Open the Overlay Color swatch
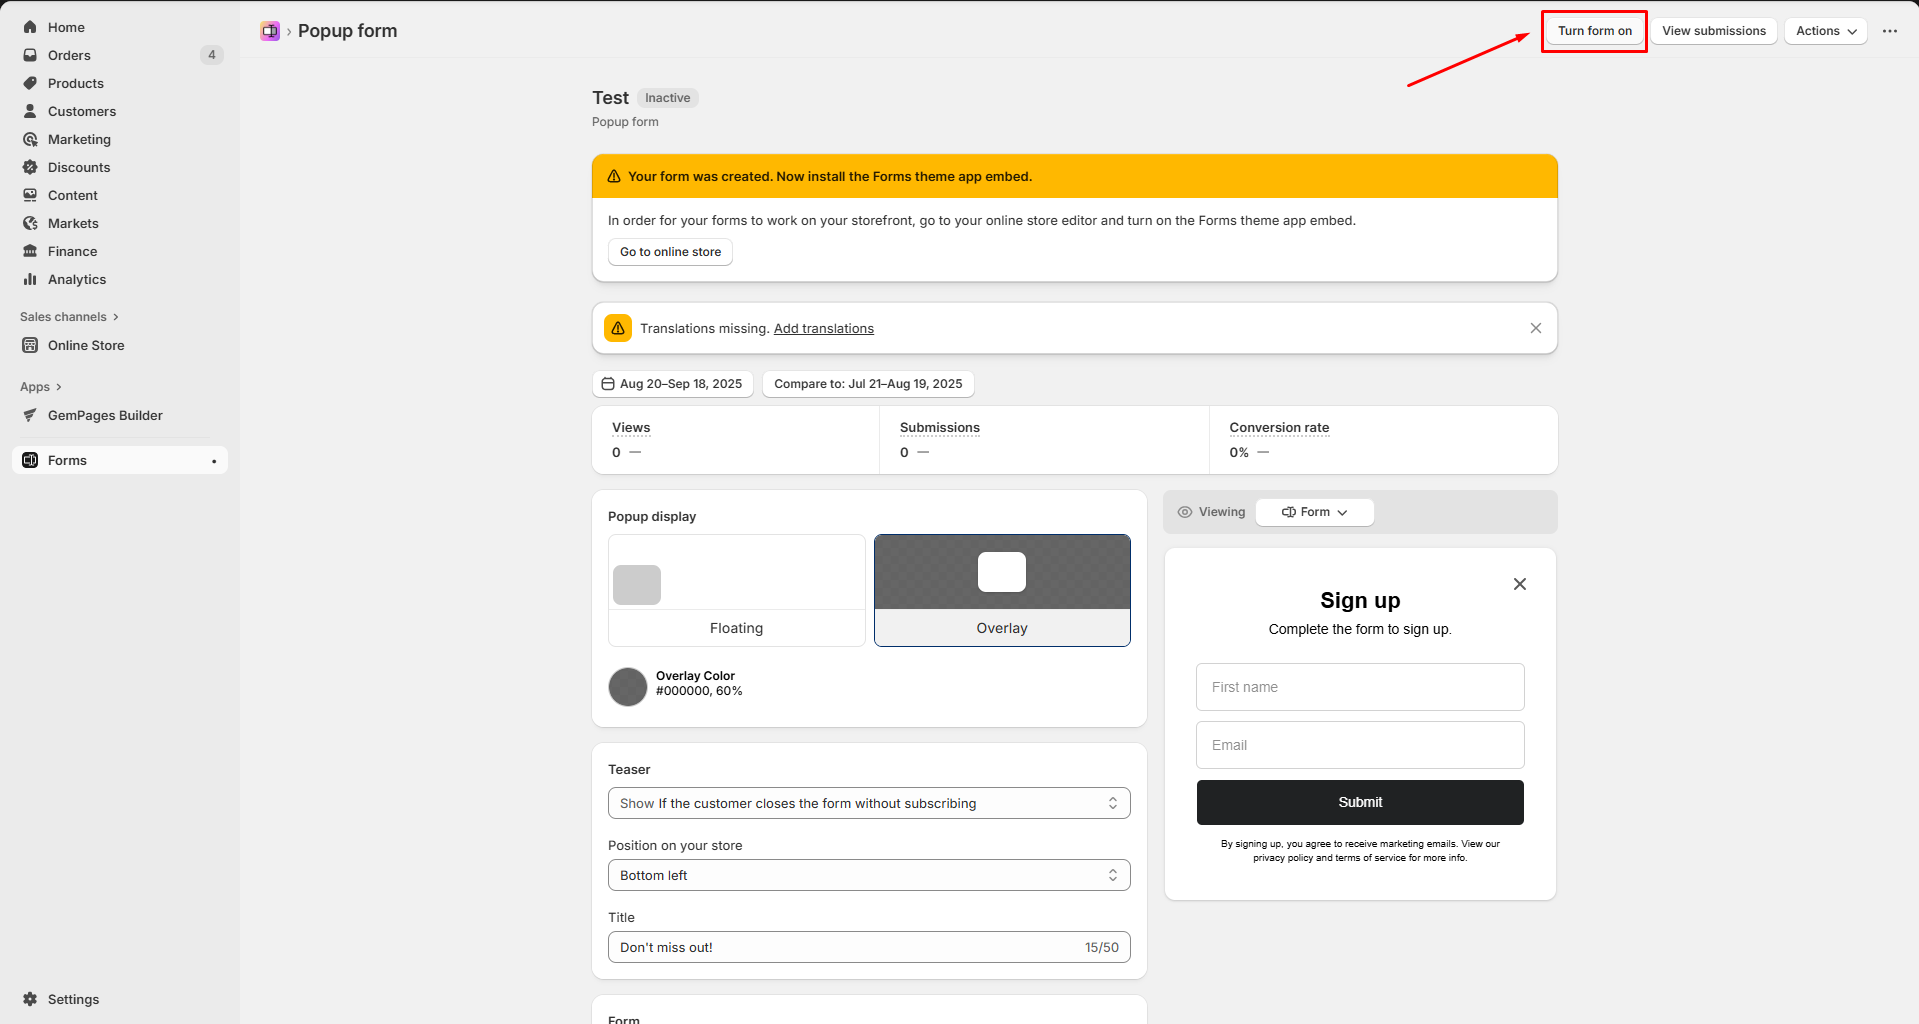The image size is (1919, 1024). point(628,687)
